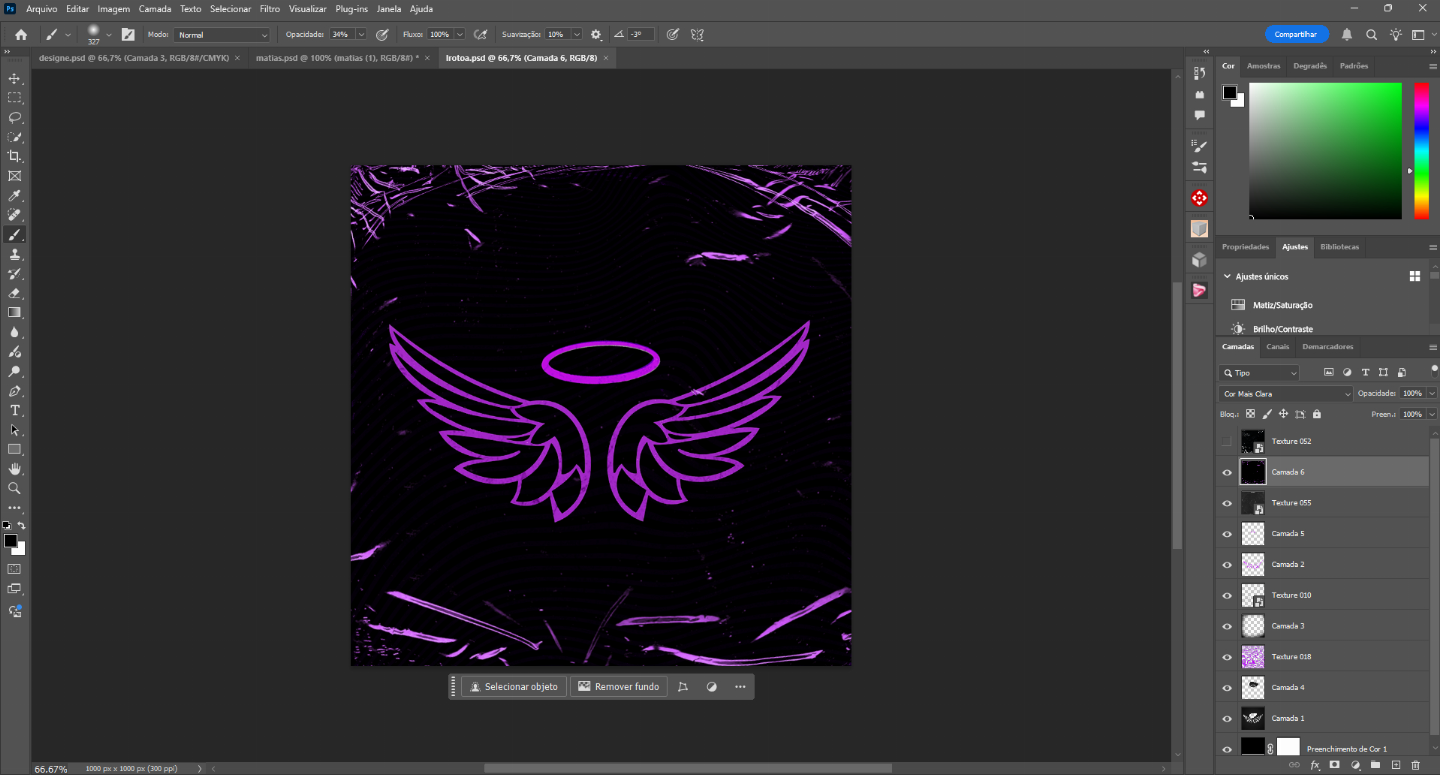Toggle visibility of Texture 010 layer
Image resolution: width=1440 pixels, height=775 pixels.
pos(1227,595)
